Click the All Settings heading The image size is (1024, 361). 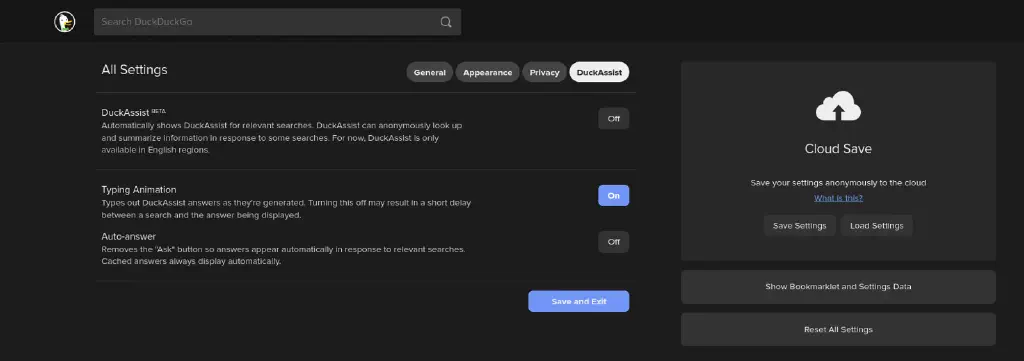135,70
